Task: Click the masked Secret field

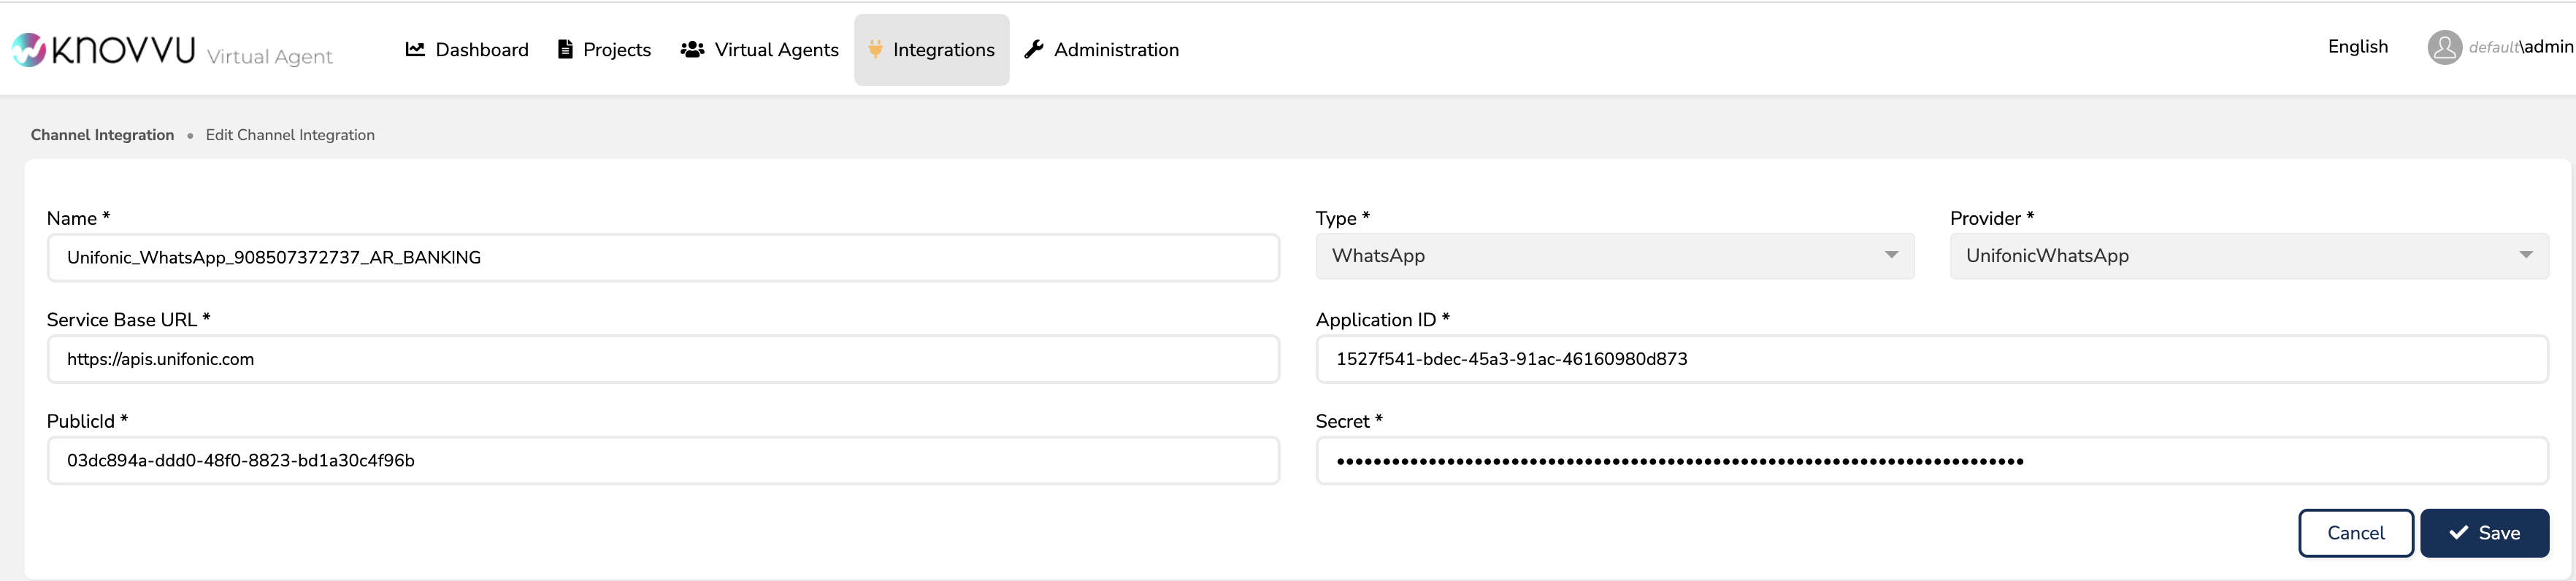Action: [x=1930, y=461]
